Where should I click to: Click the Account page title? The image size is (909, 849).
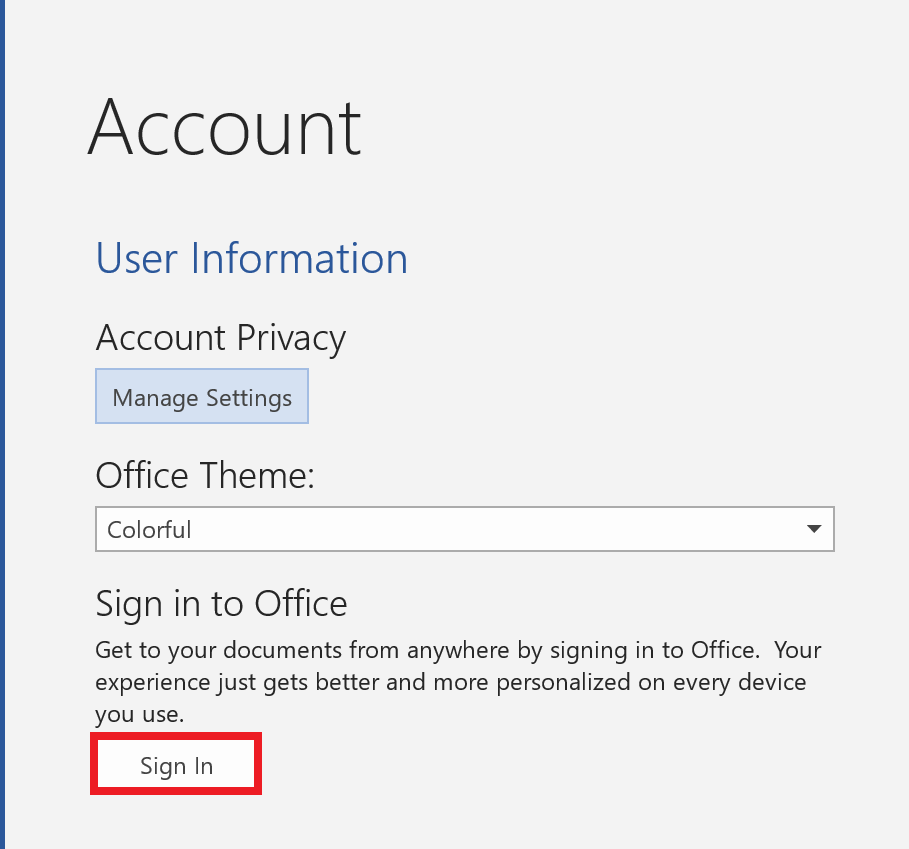225,127
